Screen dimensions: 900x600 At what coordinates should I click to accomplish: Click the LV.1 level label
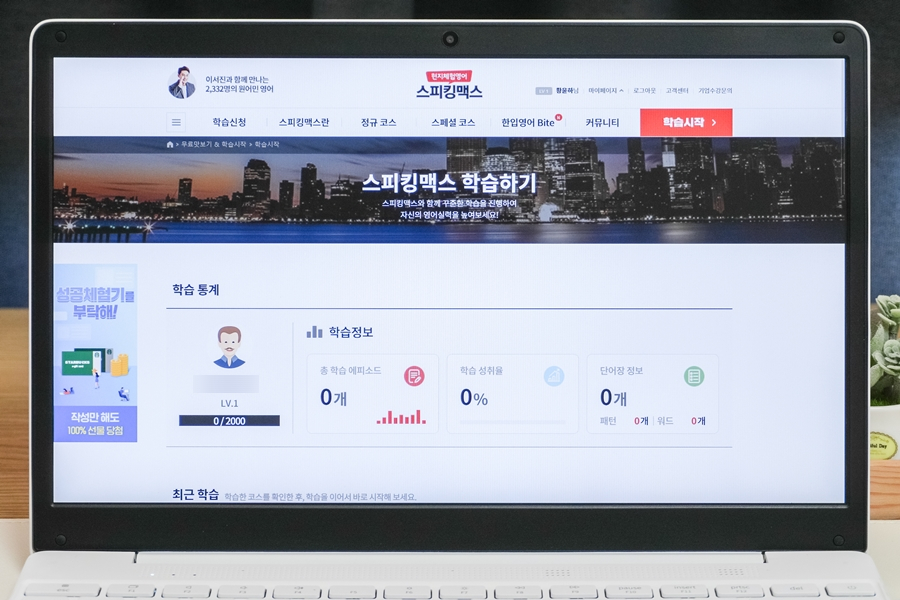pos(229,403)
